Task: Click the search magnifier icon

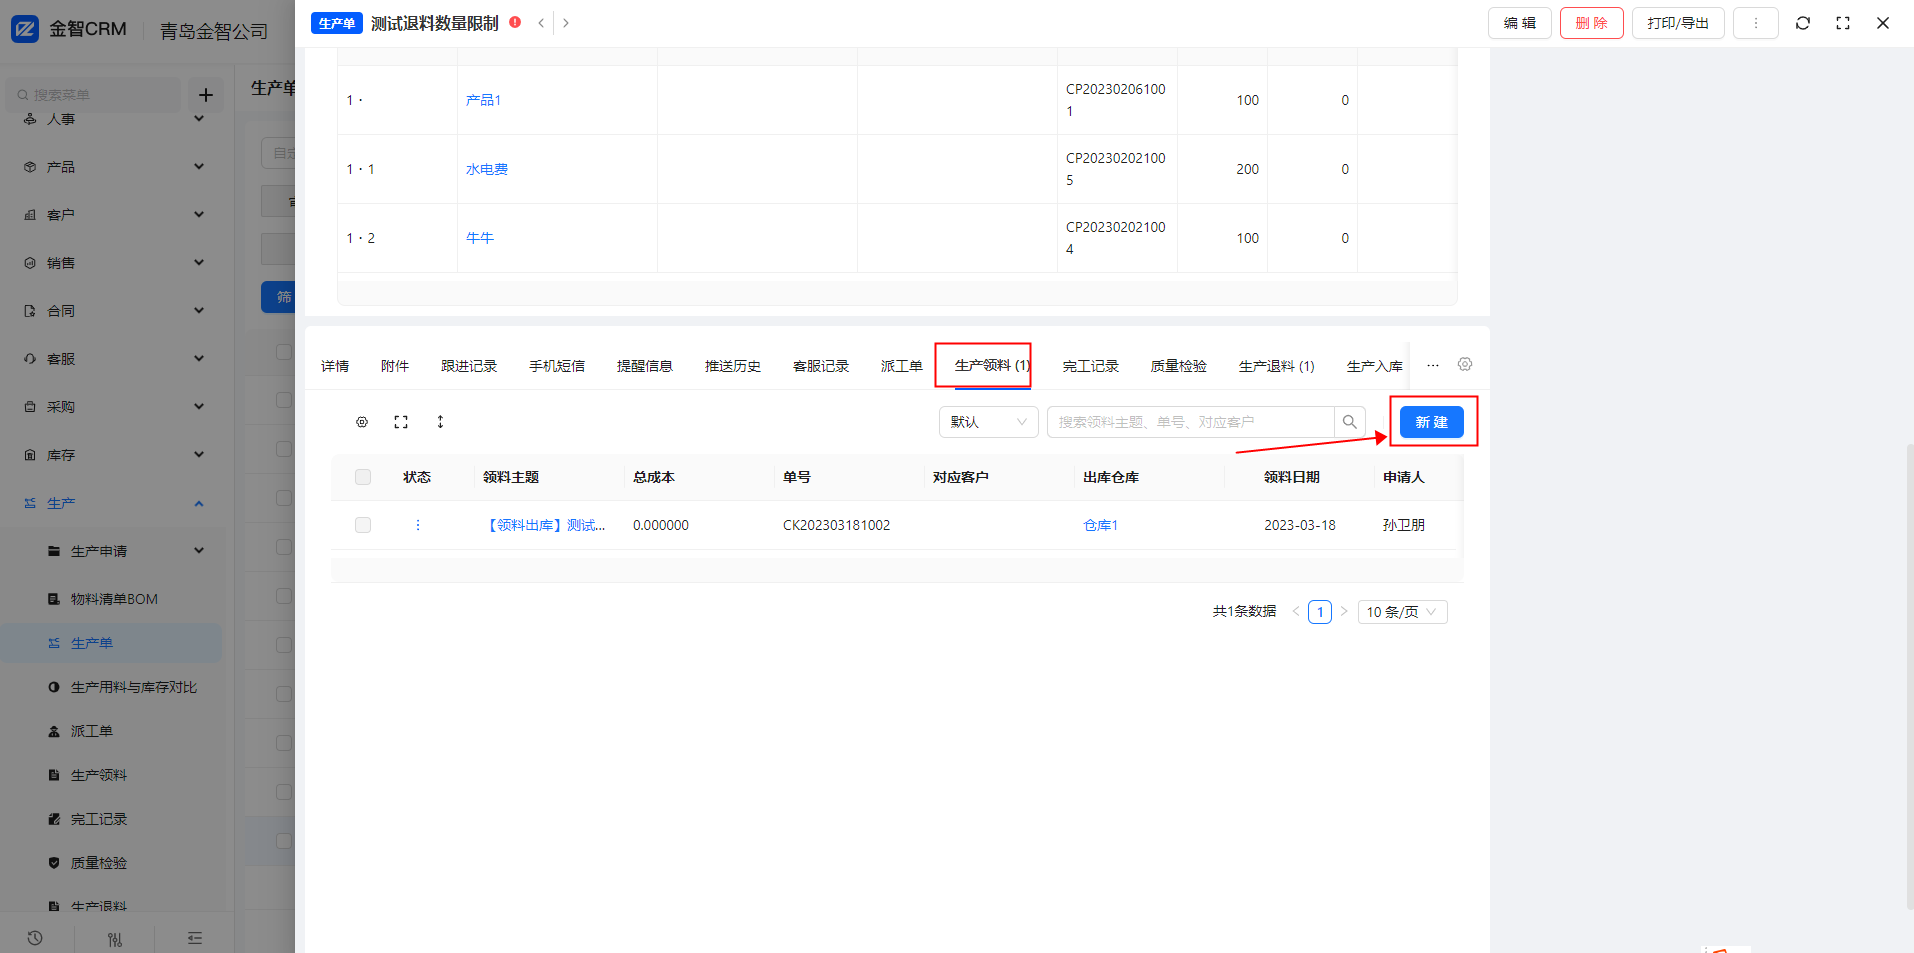Action: [1349, 422]
